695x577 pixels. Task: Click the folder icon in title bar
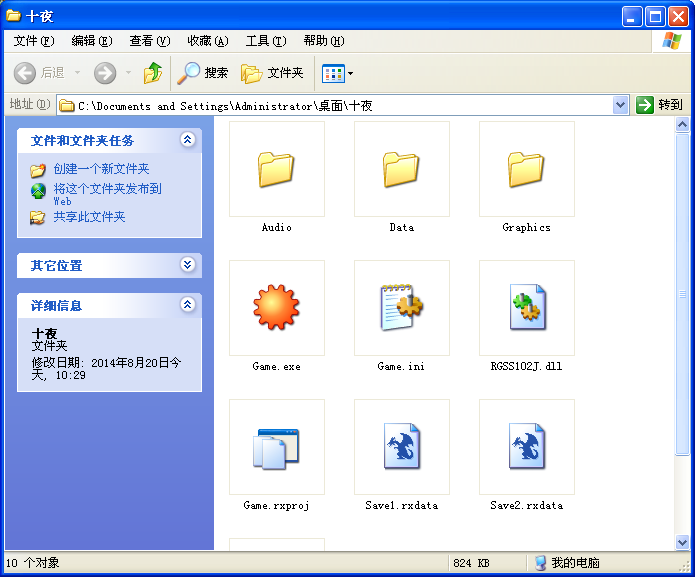click(x=13, y=16)
